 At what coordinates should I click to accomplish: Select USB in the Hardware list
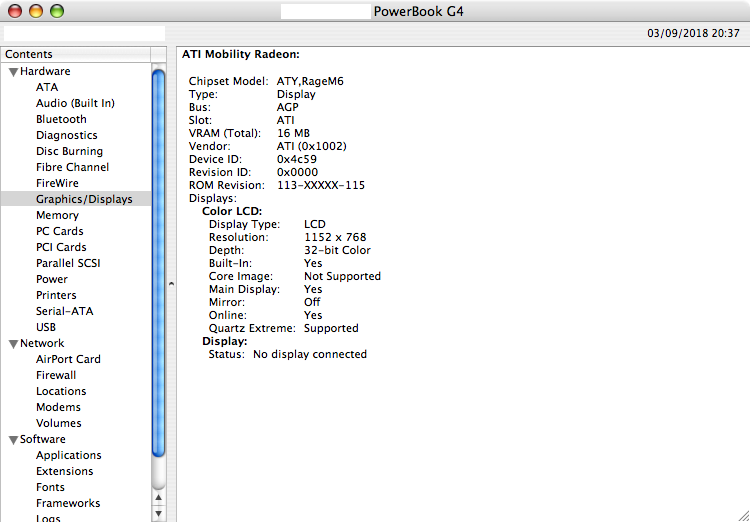click(46, 327)
